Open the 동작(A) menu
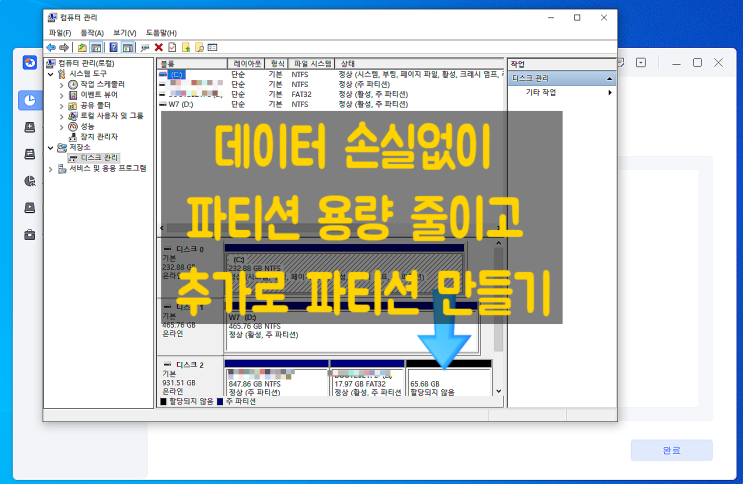 coord(92,33)
